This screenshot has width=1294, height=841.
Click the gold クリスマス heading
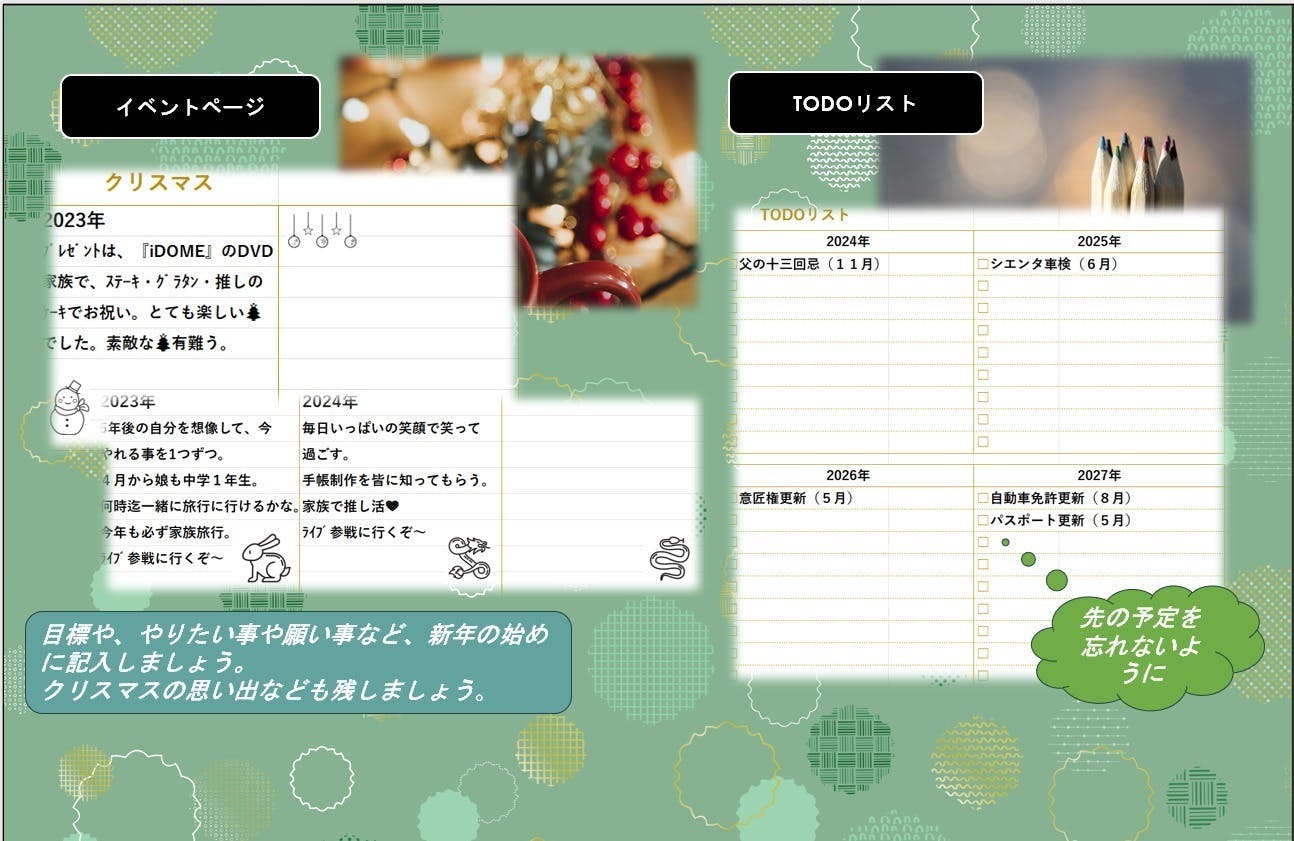click(159, 183)
